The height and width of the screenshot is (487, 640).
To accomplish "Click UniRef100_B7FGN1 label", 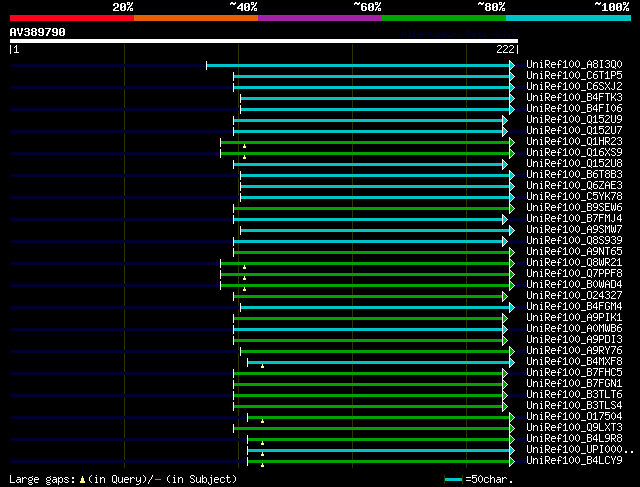I will (x=574, y=384).
